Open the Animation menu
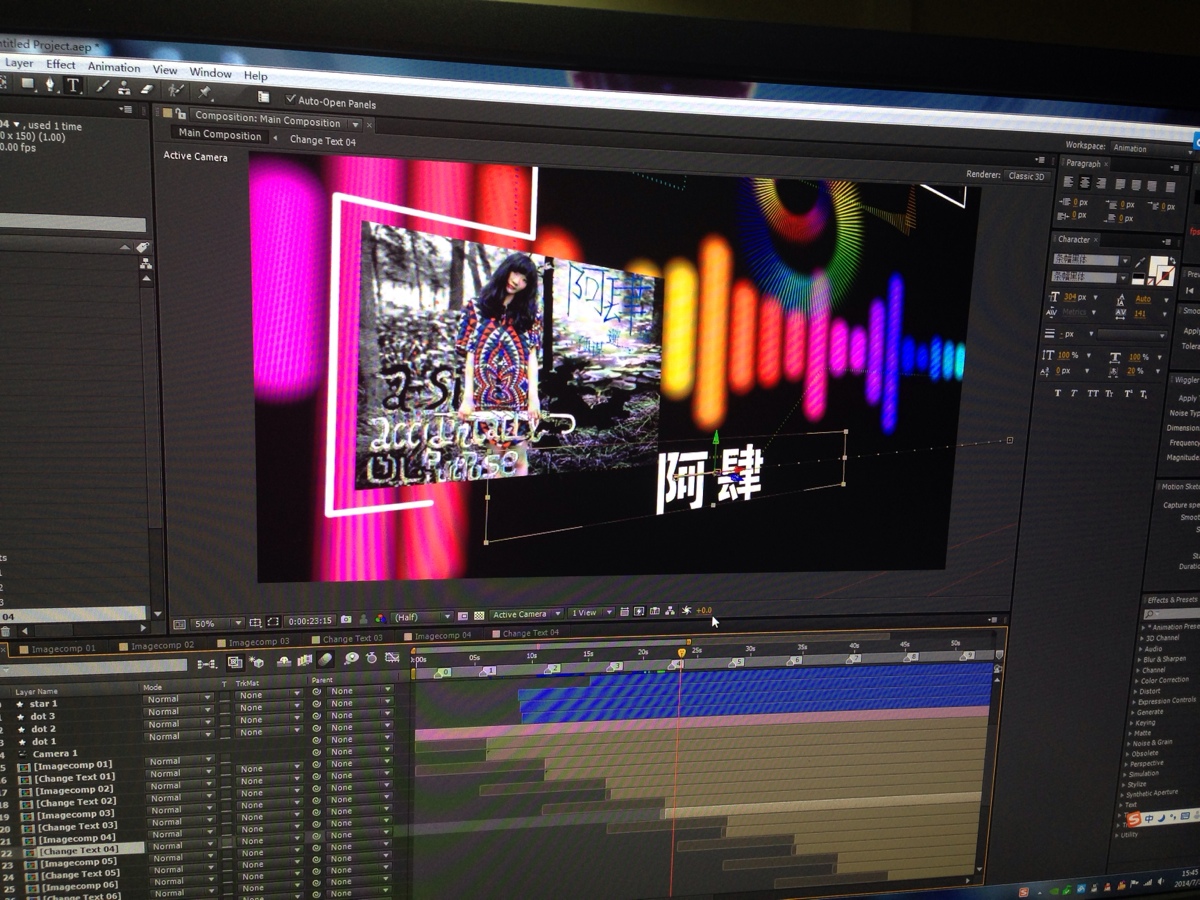This screenshot has width=1200, height=900. pos(114,67)
